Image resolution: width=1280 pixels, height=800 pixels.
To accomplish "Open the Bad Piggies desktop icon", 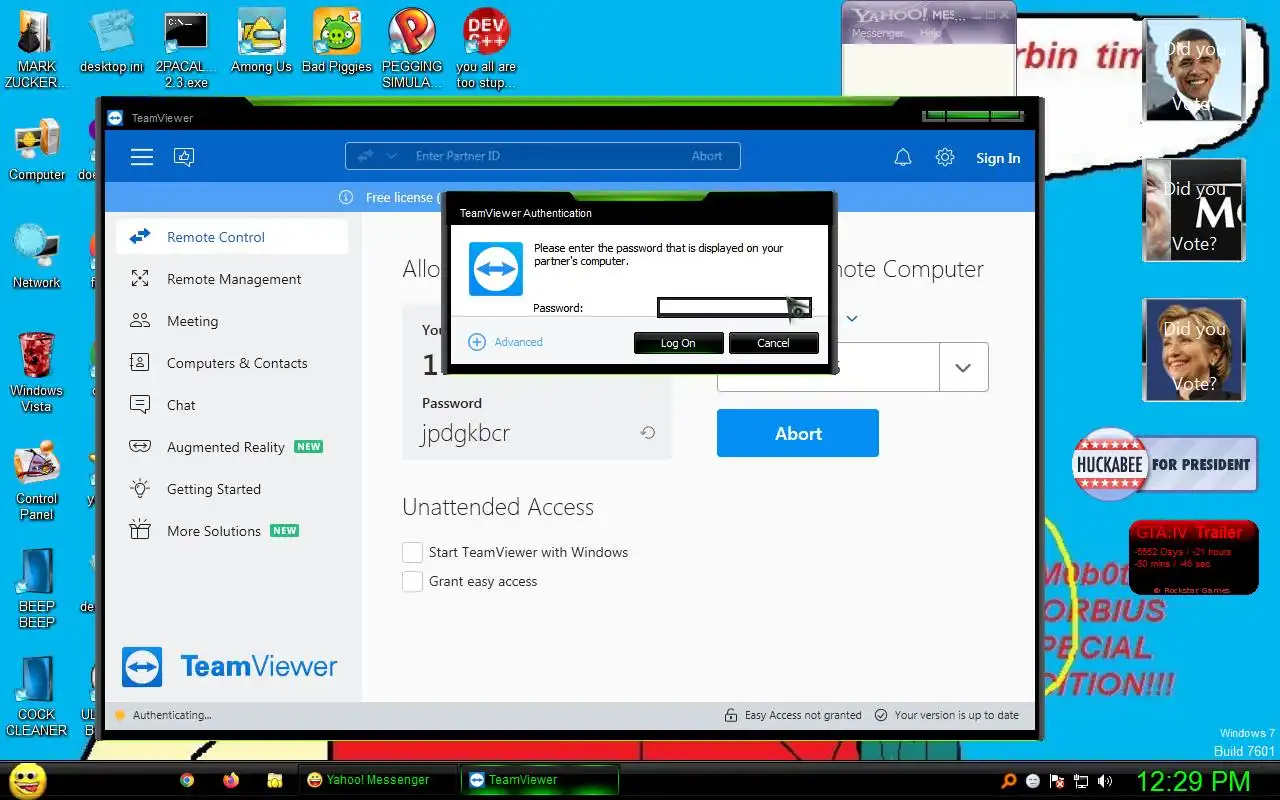I will [337, 42].
